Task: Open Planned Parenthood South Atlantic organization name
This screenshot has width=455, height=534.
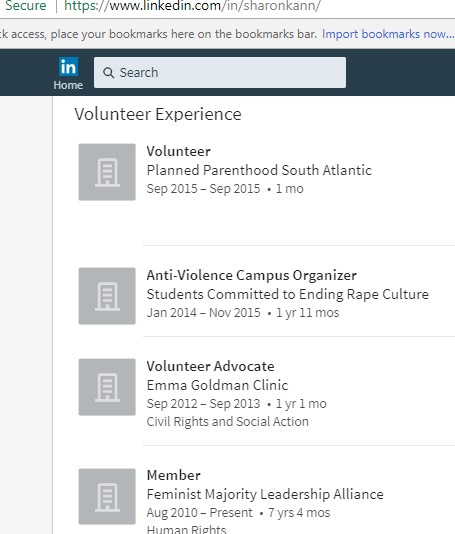Action: pos(259,170)
